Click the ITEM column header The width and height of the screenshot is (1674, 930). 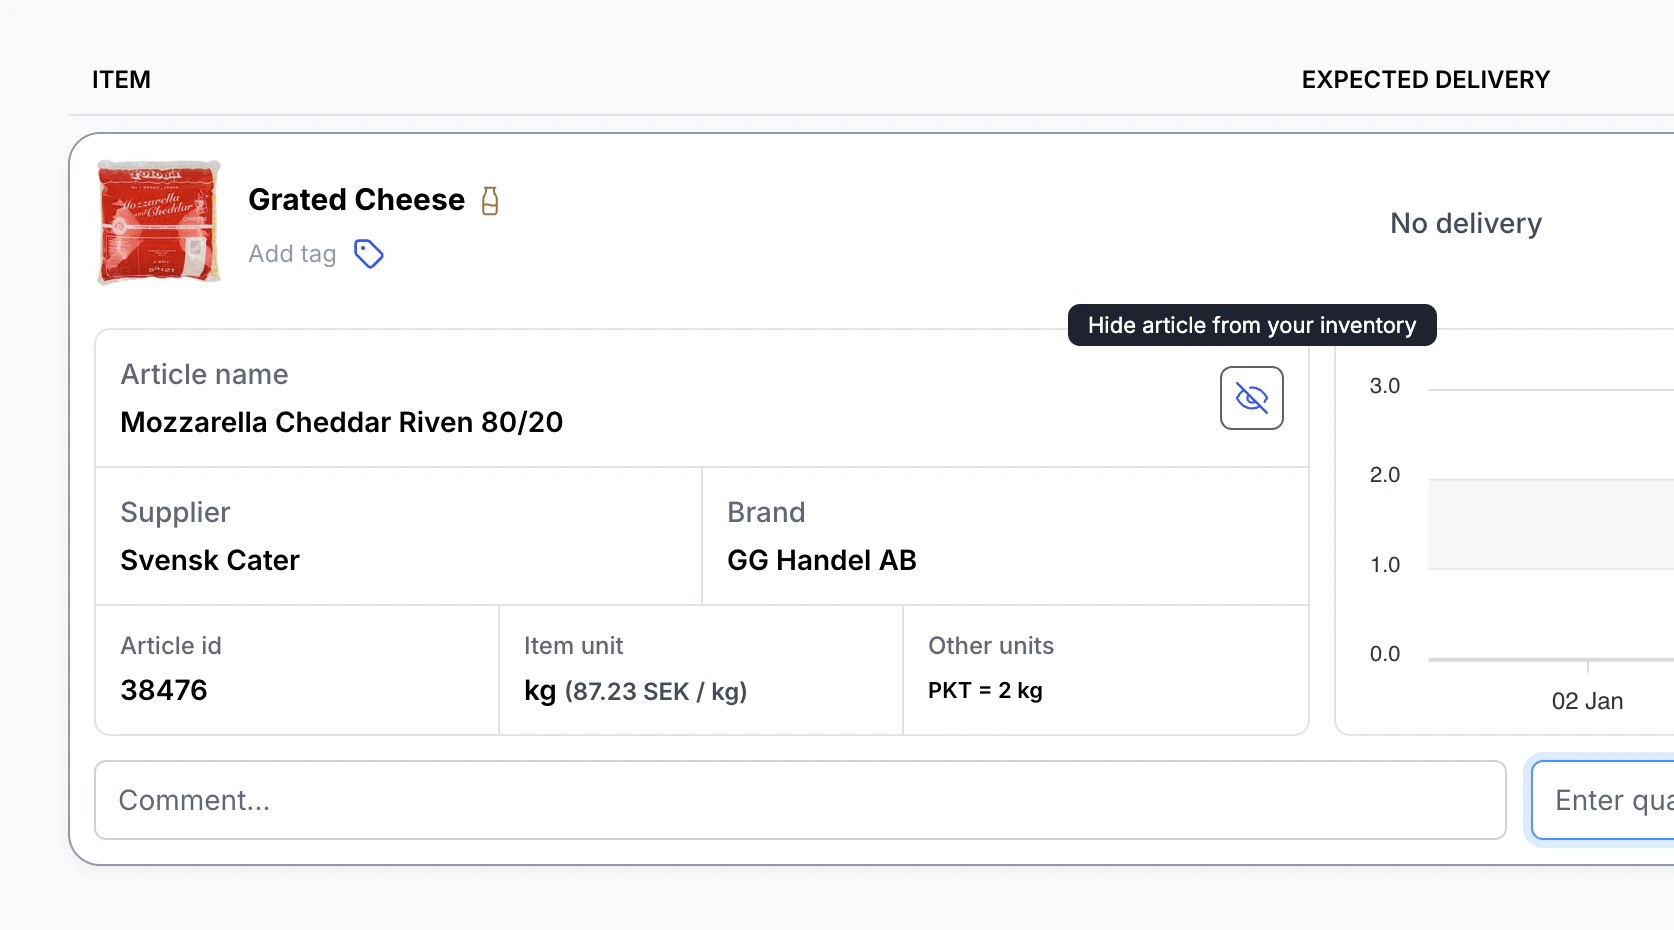[121, 80]
